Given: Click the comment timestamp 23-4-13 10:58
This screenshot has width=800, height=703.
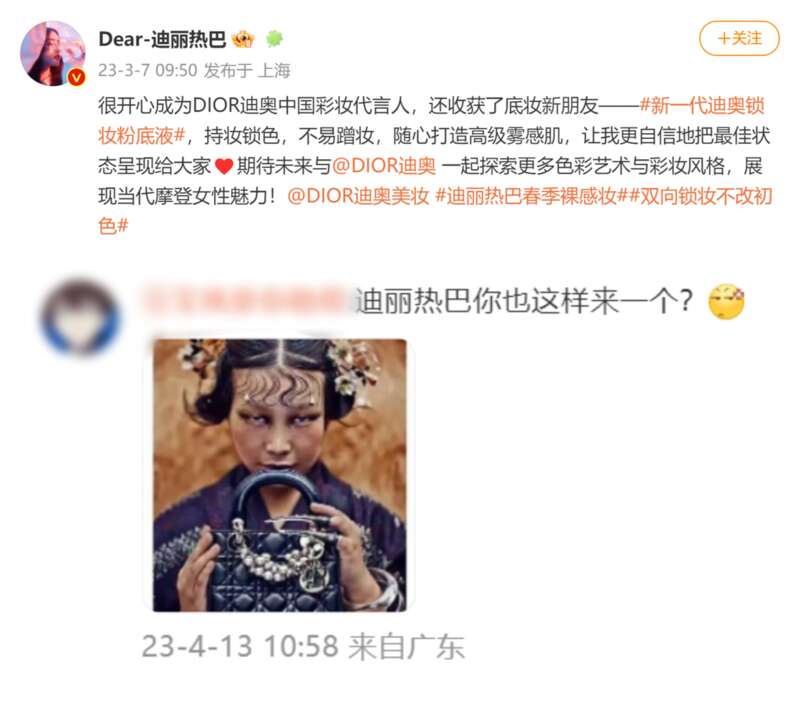Looking at the screenshot, I should point(240,646).
